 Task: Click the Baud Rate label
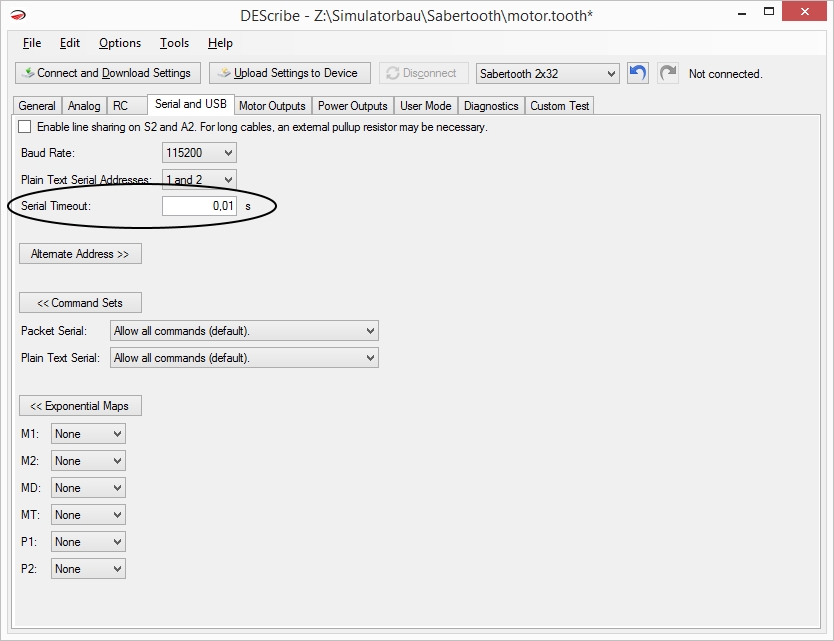pos(48,153)
